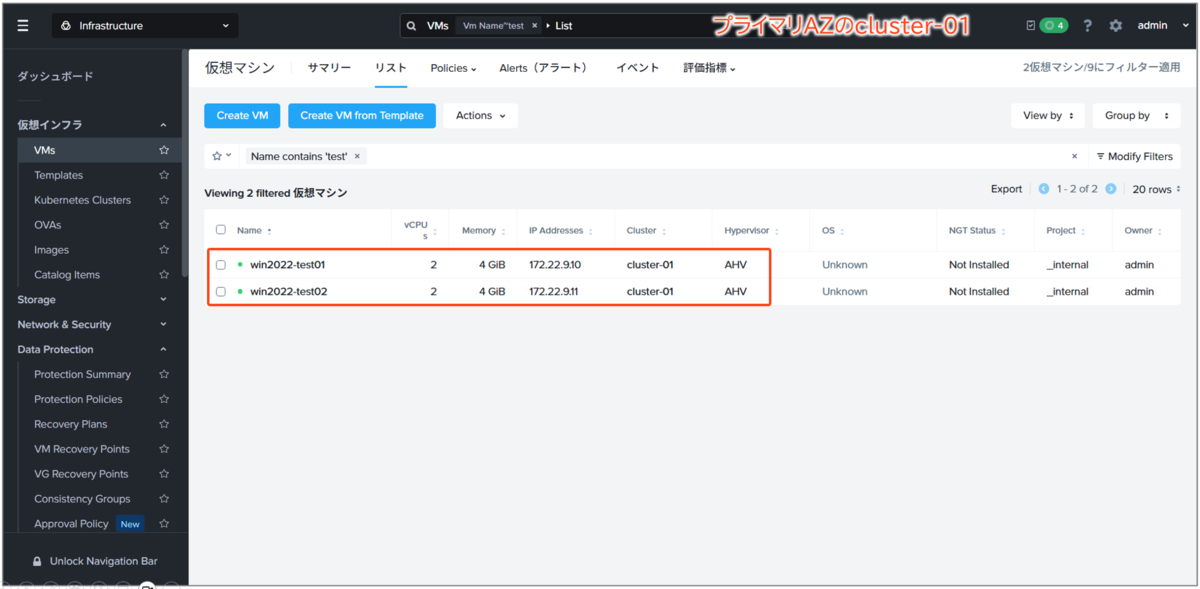Star the Catalog Items sidebar entry

(x=164, y=275)
